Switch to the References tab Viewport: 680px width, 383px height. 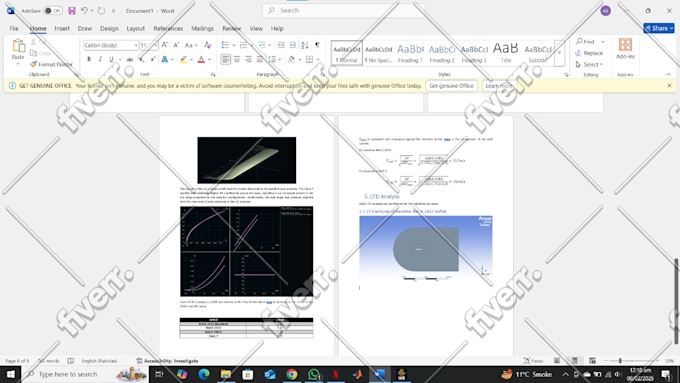[x=168, y=28]
